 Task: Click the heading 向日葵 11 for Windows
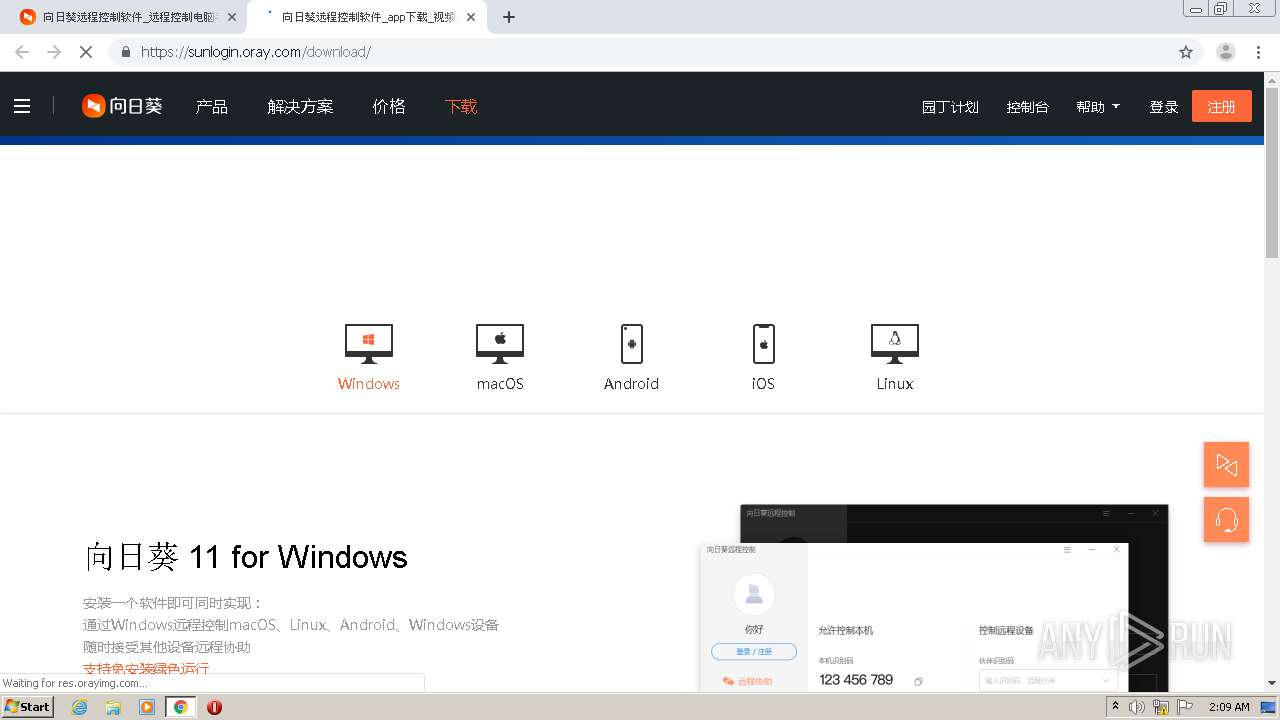pyautogui.click(x=246, y=557)
